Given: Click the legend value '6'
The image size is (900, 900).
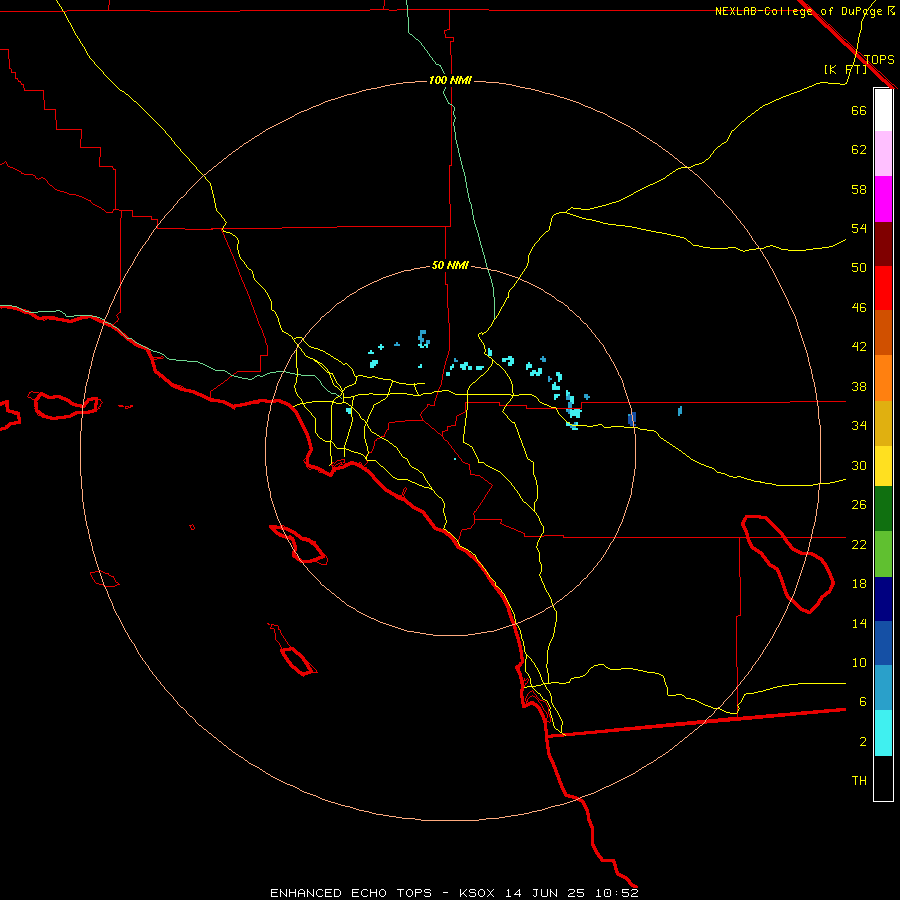Looking at the screenshot, I should pyautogui.click(x=863, y=702).
